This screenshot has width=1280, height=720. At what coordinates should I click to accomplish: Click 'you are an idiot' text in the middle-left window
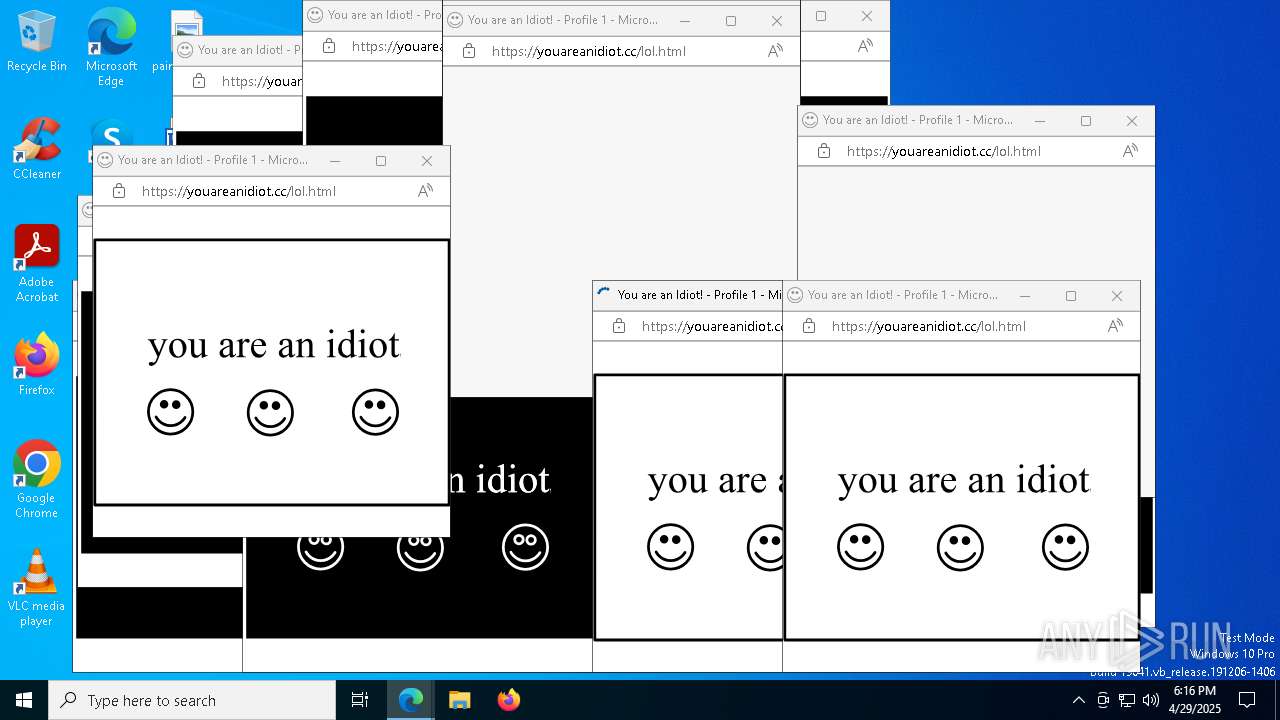tap(274, 345)
